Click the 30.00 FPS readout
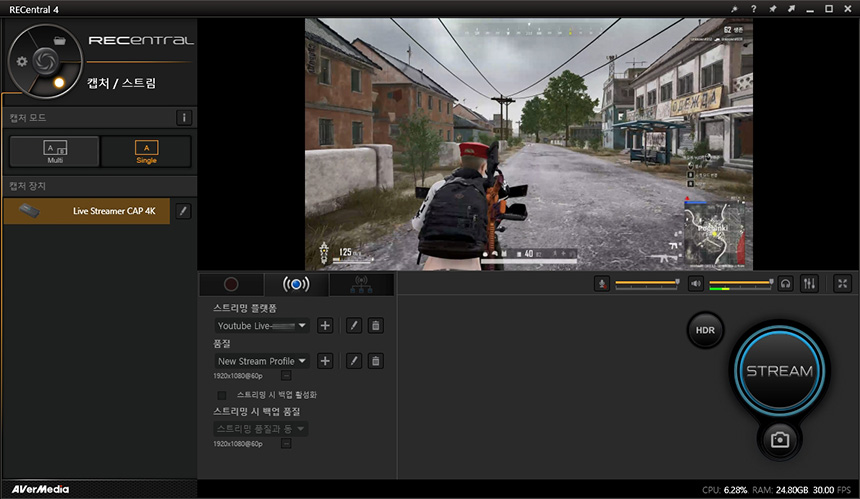This screenshot has height=499, width=860. pyautogui.click(x=831, y=490)
